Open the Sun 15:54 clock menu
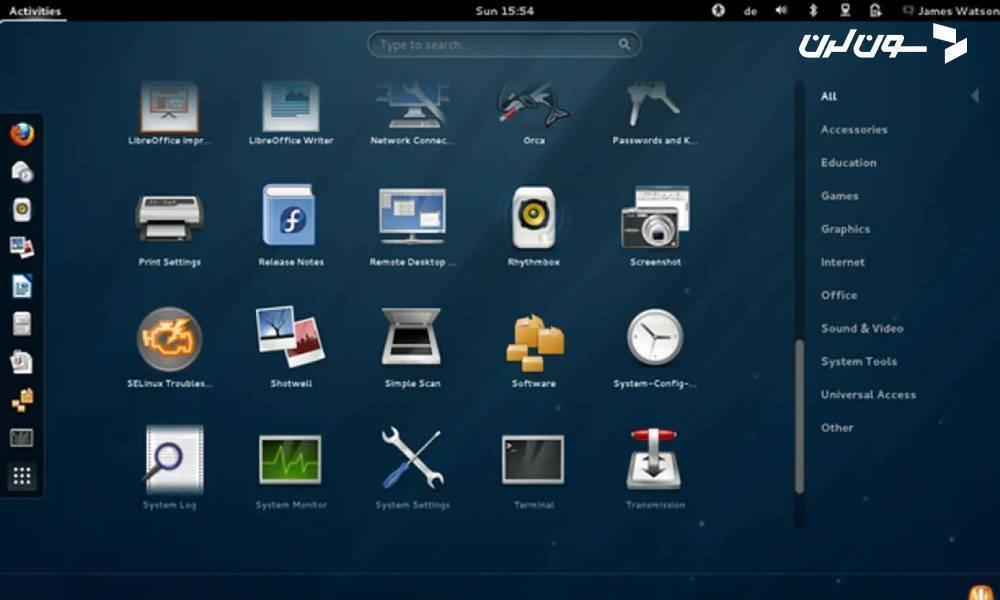1000x600 pixels. [x=504, y=11]
